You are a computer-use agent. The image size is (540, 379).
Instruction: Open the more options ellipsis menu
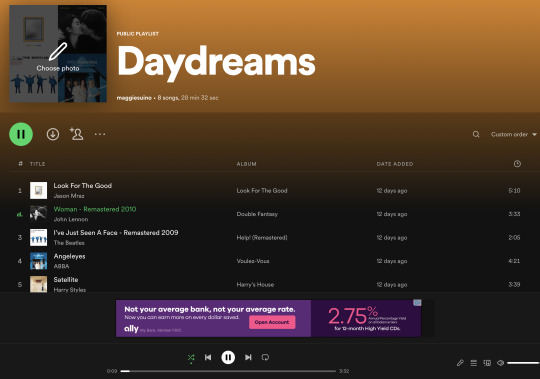coord(100,134)
